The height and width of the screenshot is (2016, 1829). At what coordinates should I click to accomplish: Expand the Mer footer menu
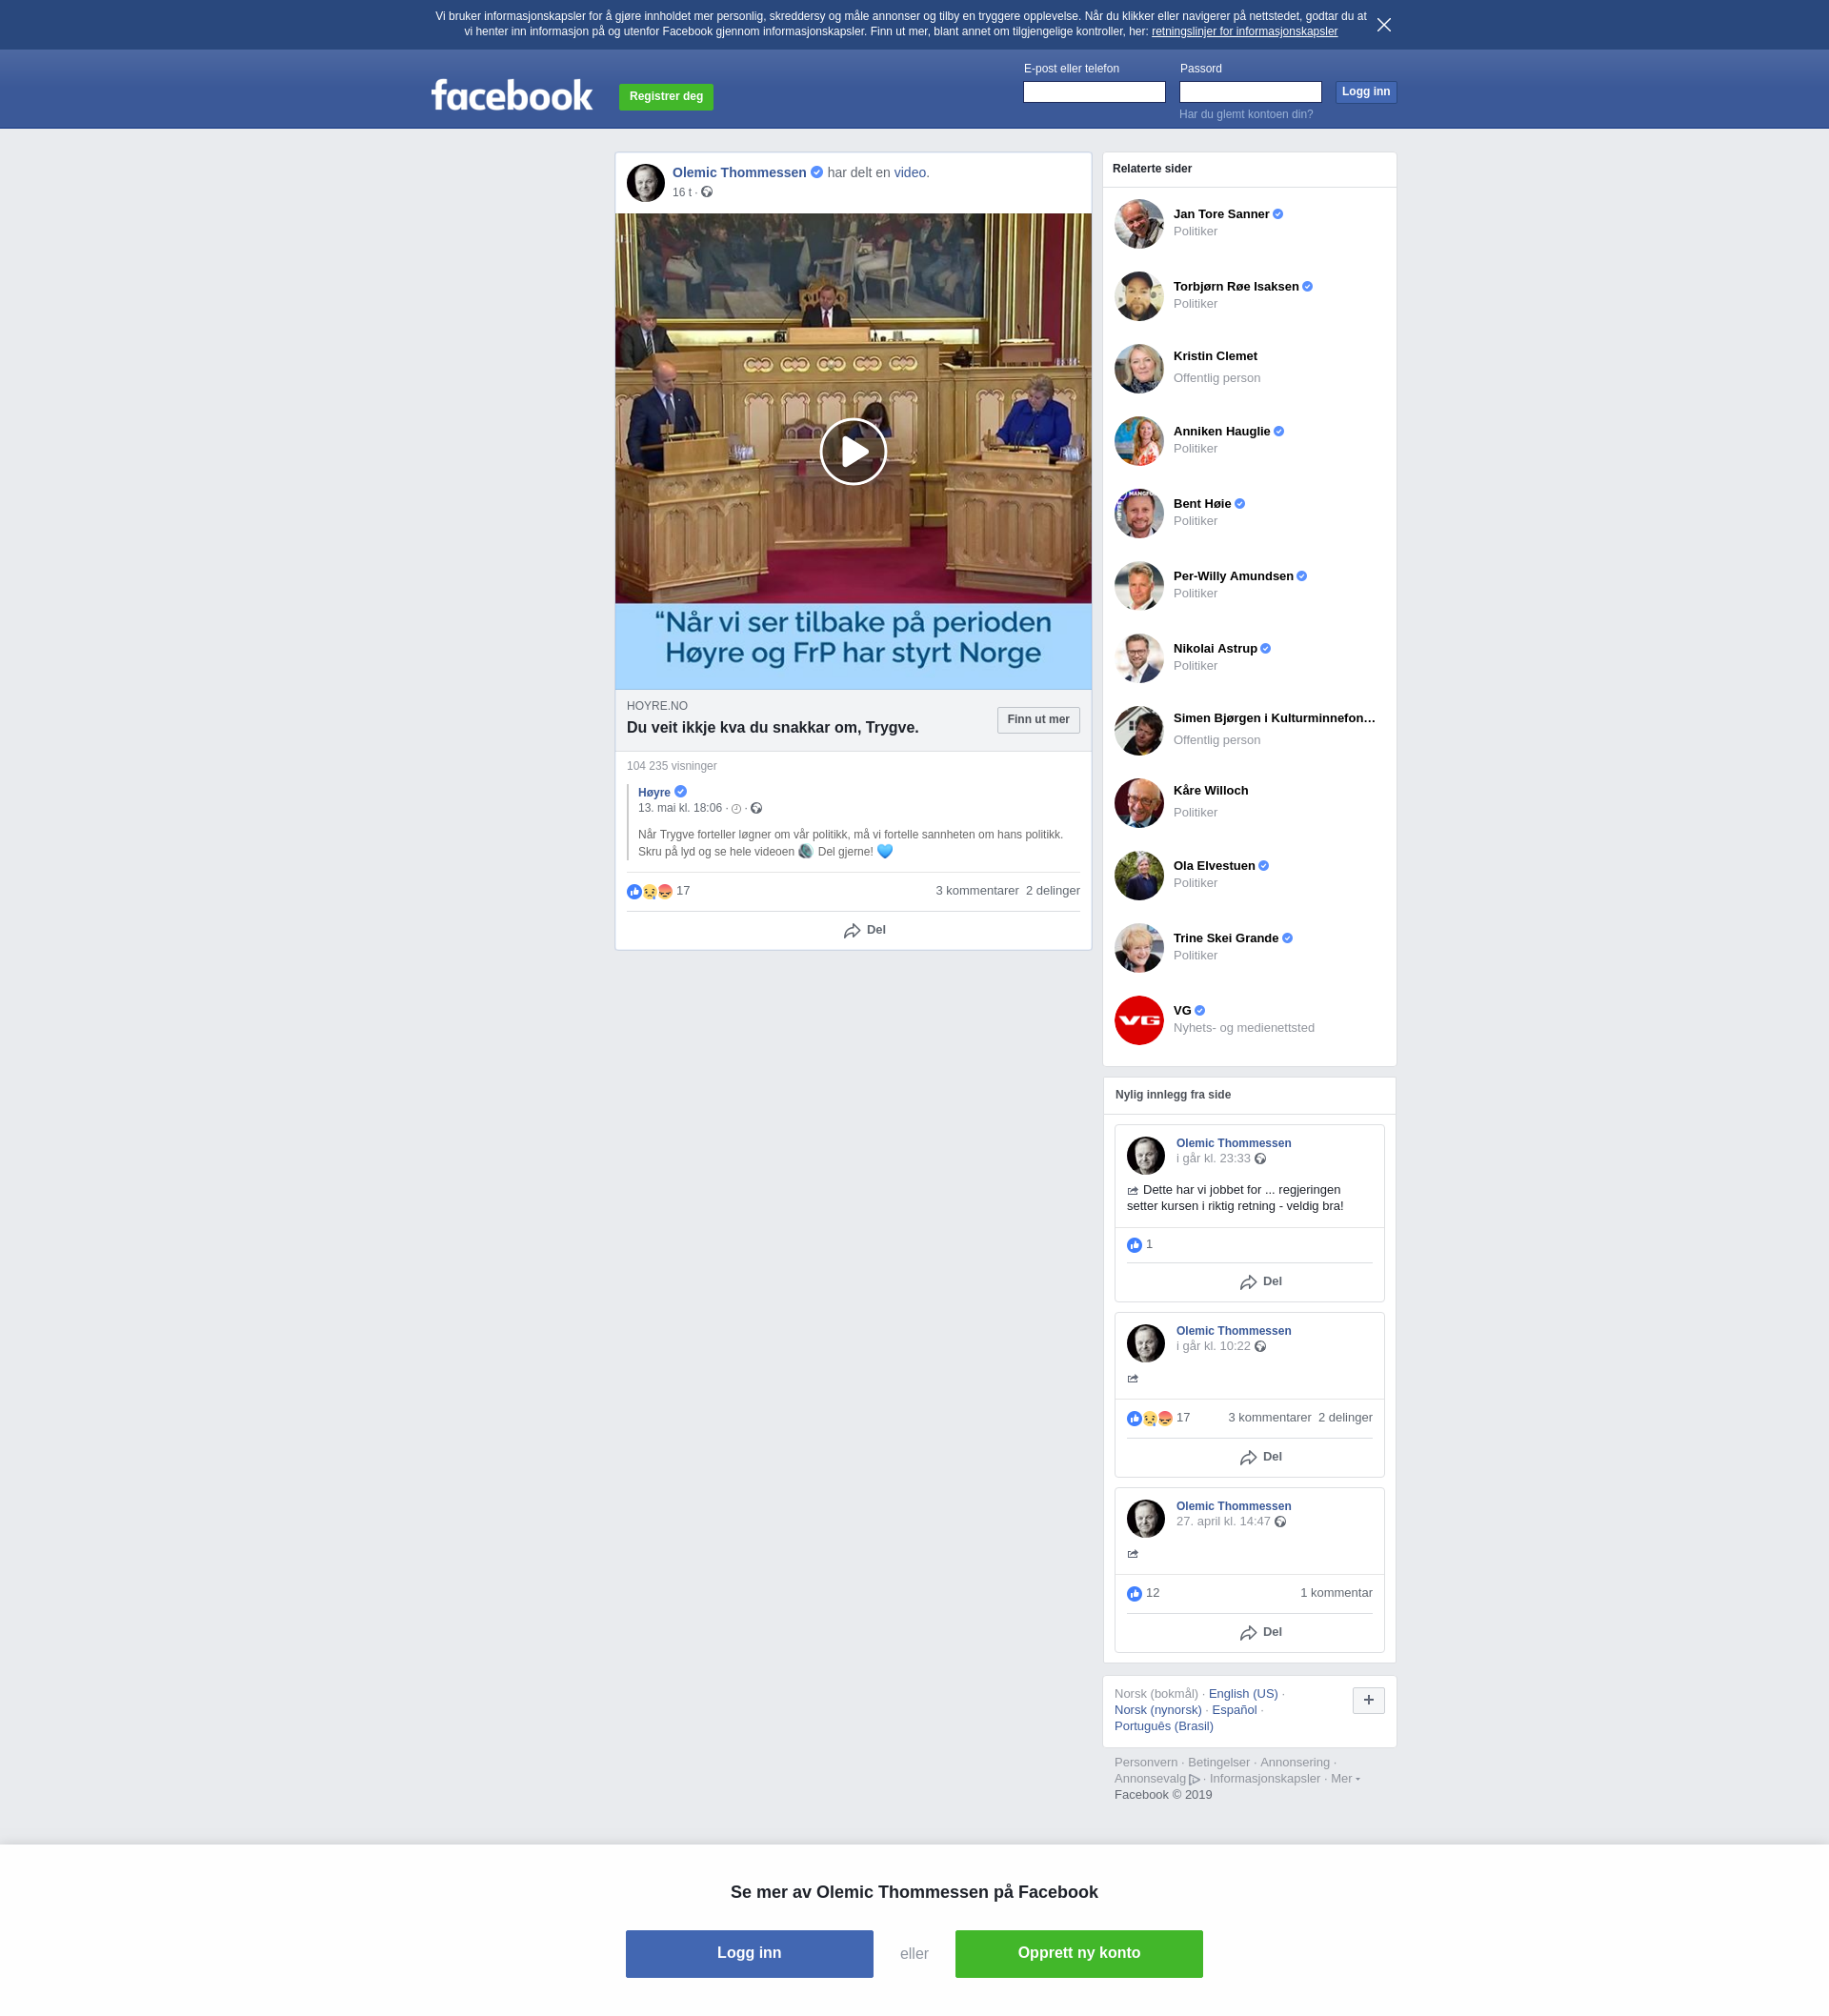tap(1344, 1778)
